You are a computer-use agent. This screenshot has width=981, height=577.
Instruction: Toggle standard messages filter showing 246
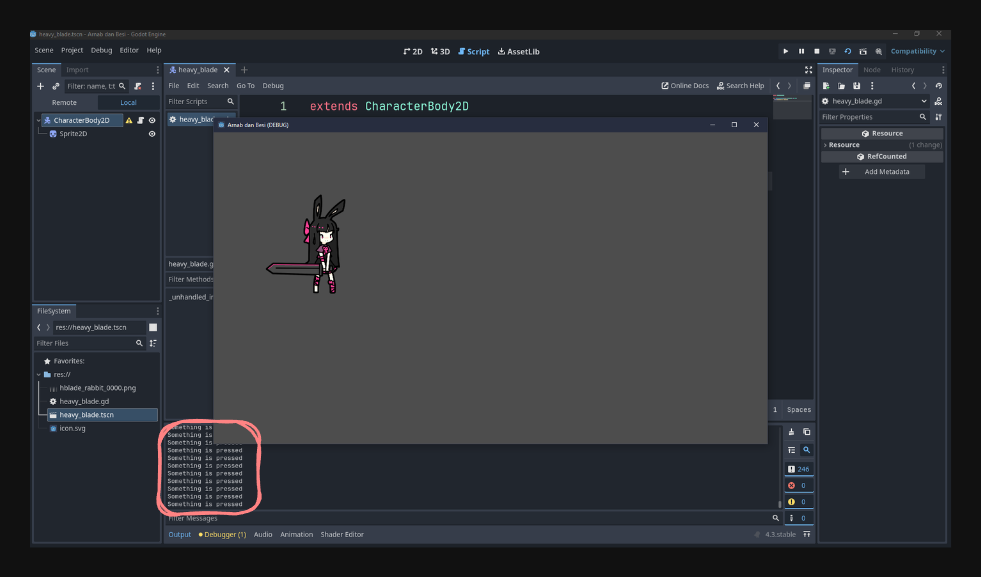tap(799, 469)
